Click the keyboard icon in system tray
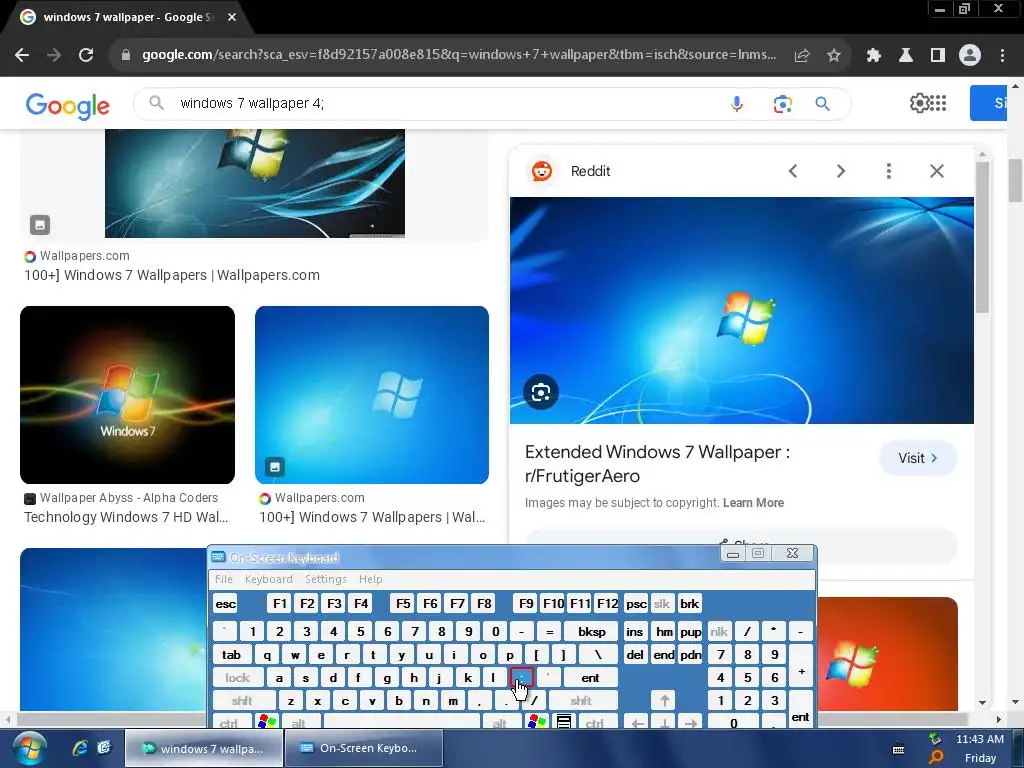The height and width of the screenshot is (768, 1024). point(899,749)
